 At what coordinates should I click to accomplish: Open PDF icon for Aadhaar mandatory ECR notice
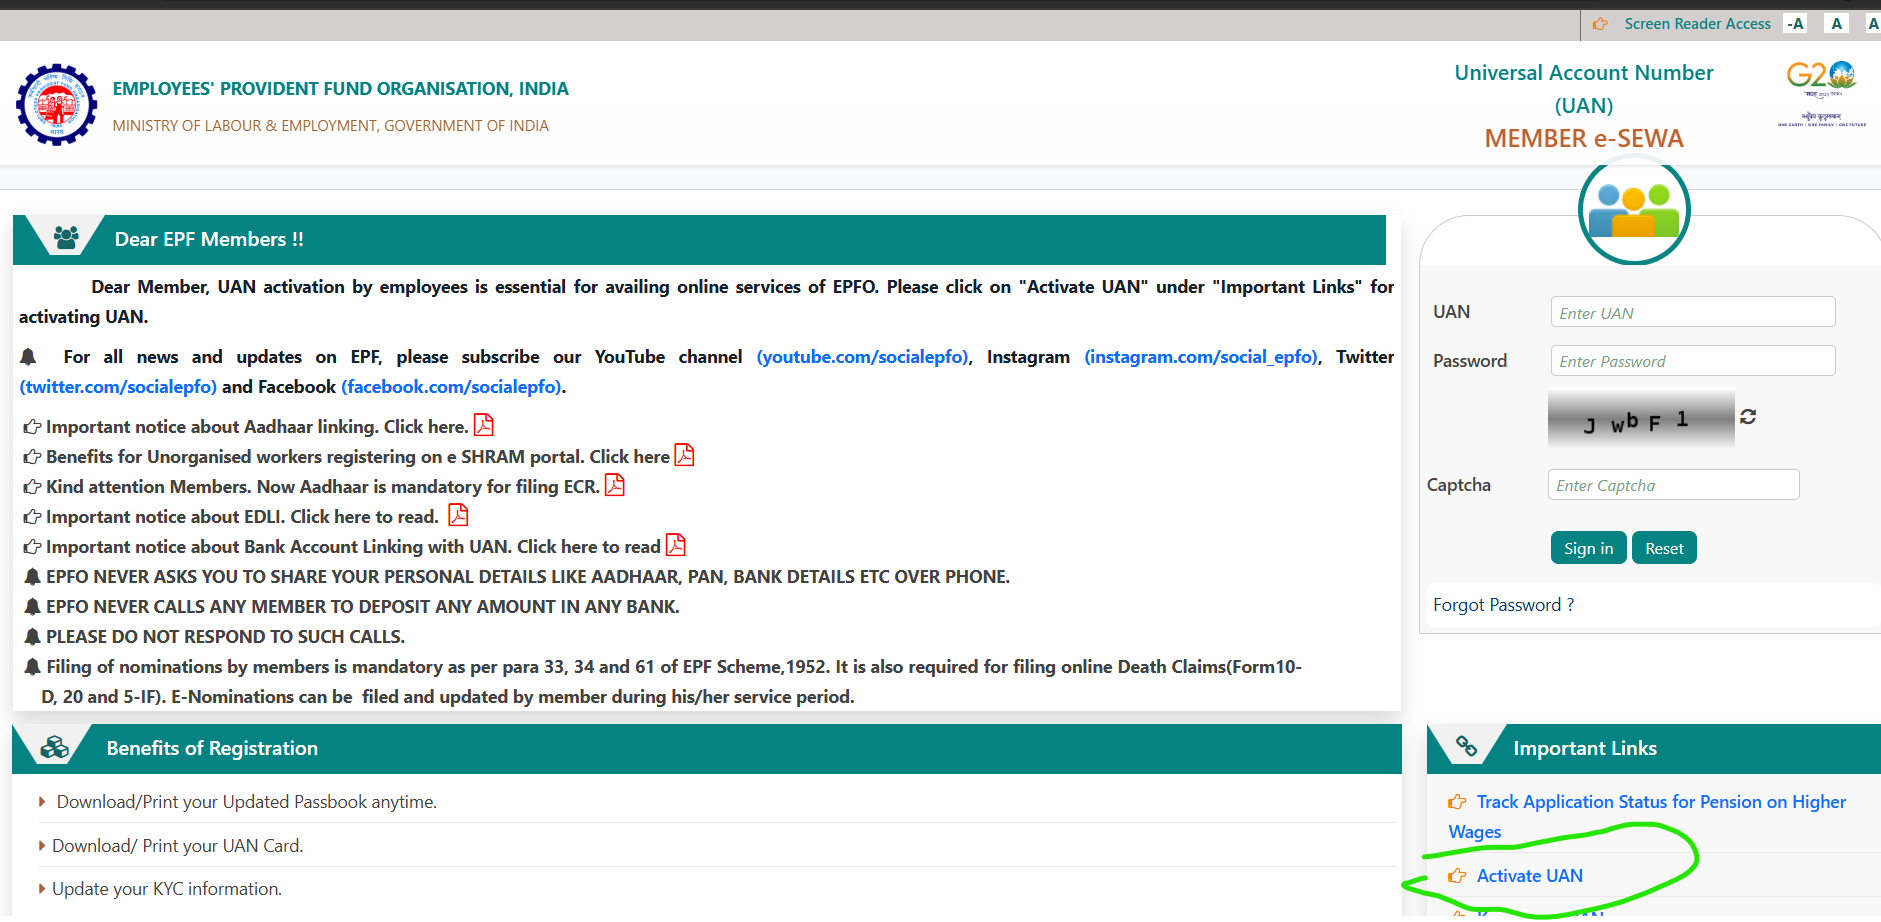click(615, 485)
